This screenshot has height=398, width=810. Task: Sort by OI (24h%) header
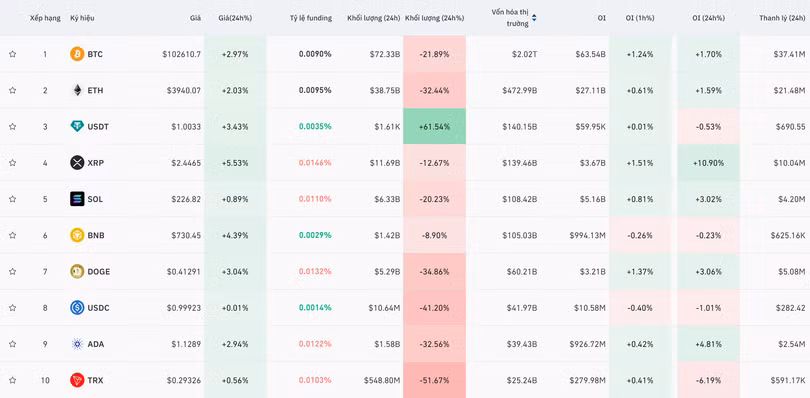click(x=708, y=18)
